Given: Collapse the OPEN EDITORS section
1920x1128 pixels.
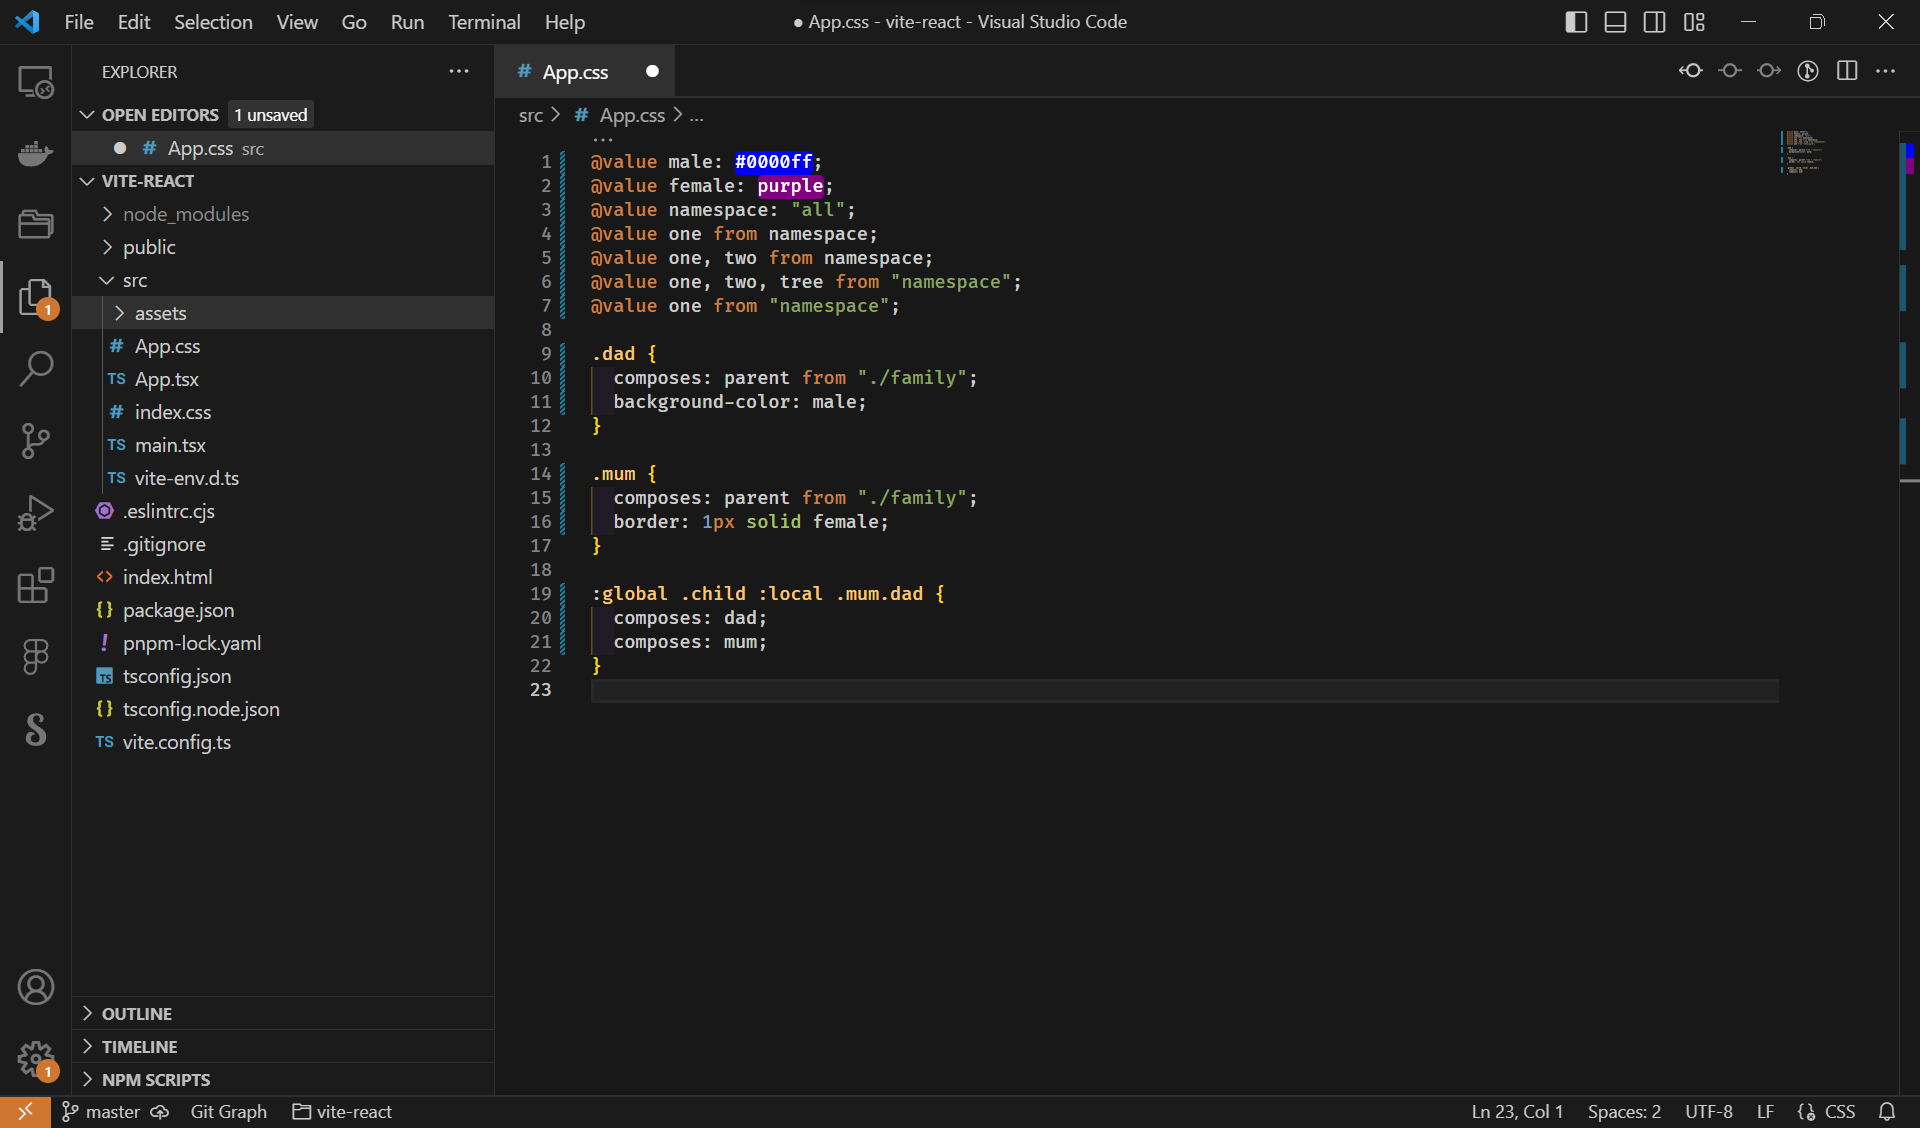Looking at the screenshot, I should tap(87, 115).
